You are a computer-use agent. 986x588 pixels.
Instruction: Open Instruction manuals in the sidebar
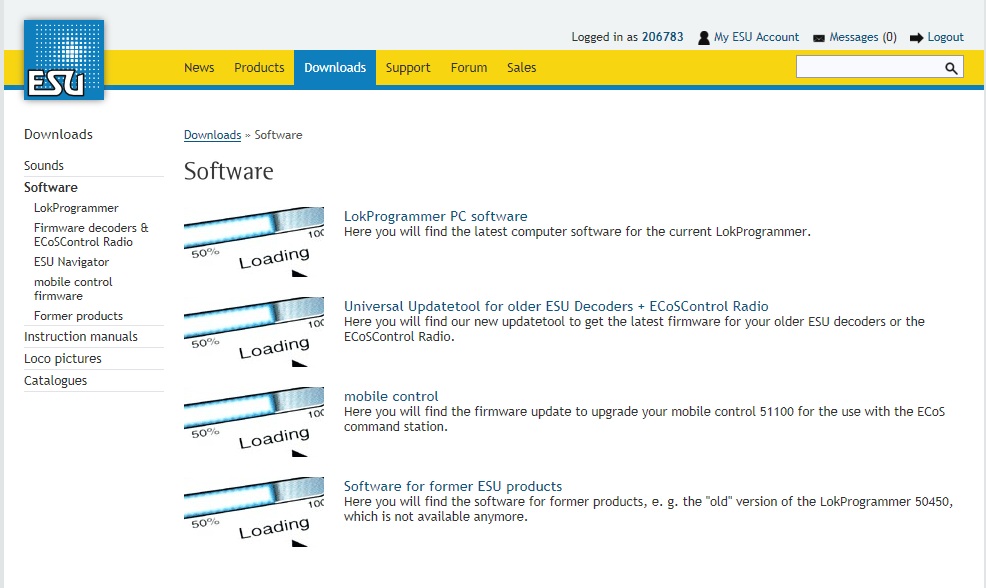coord(81,337)
